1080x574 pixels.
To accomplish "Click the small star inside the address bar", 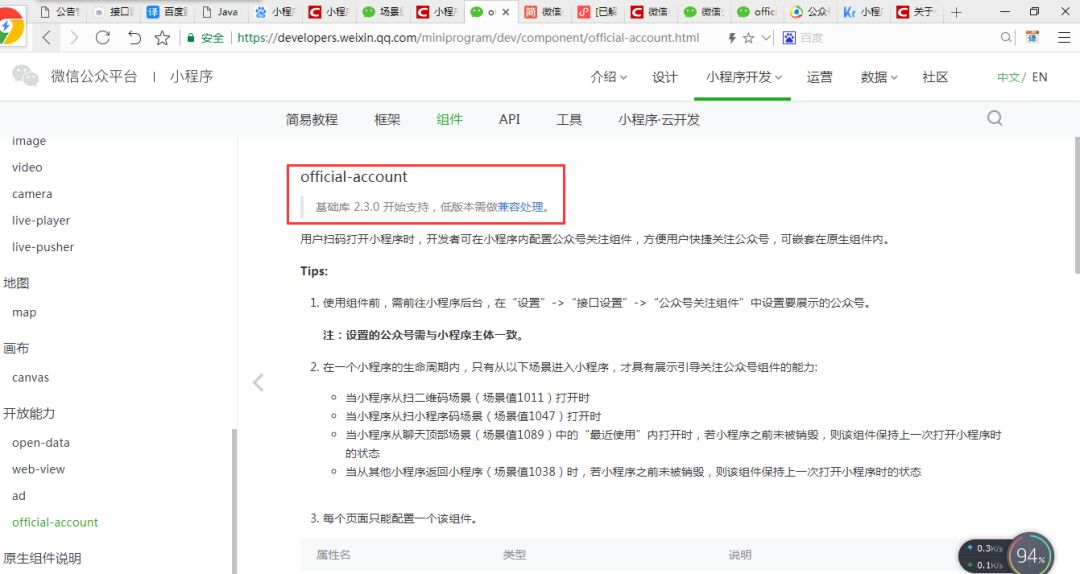I will click(749, 38).
